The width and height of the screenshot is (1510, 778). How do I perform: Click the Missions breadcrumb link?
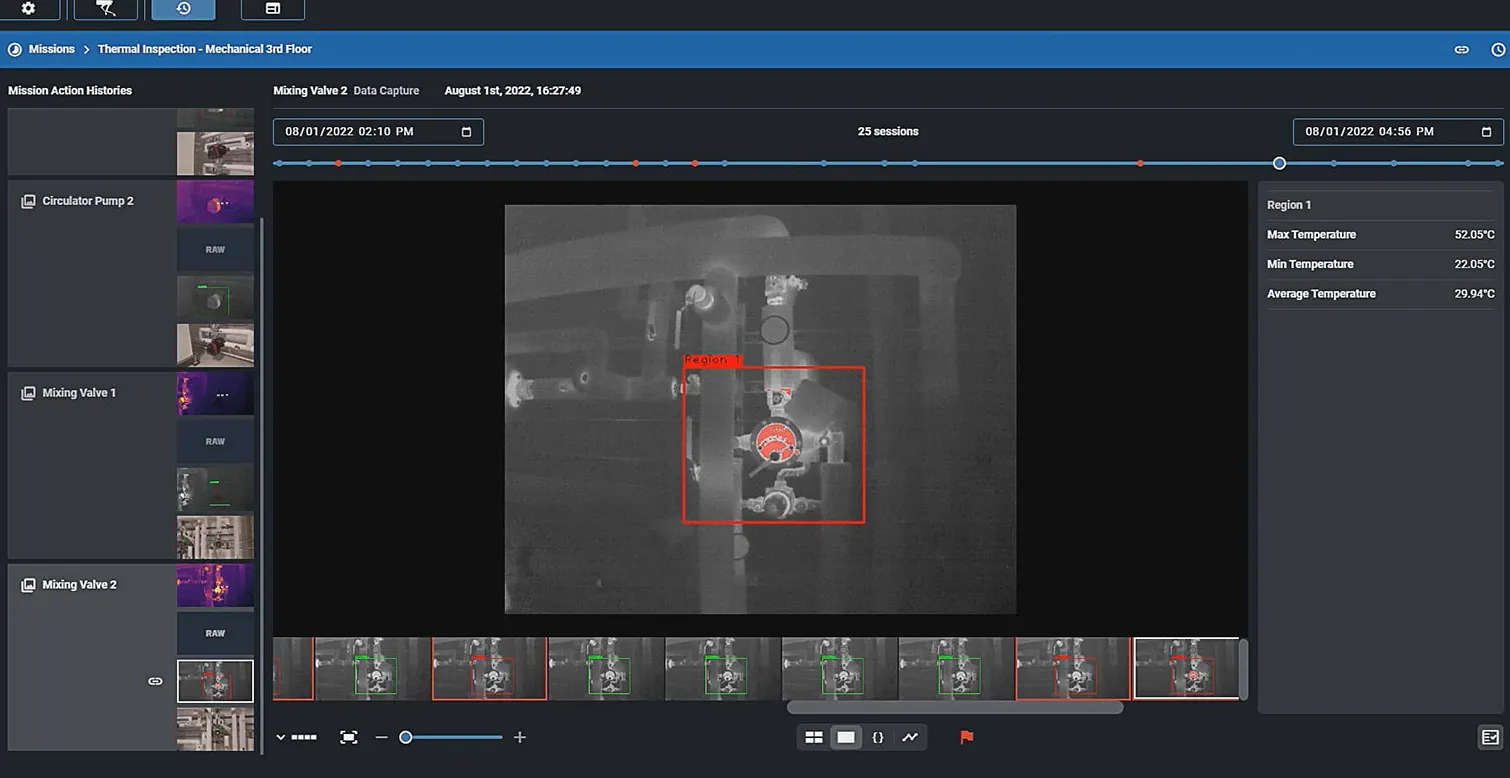point(51,49)
